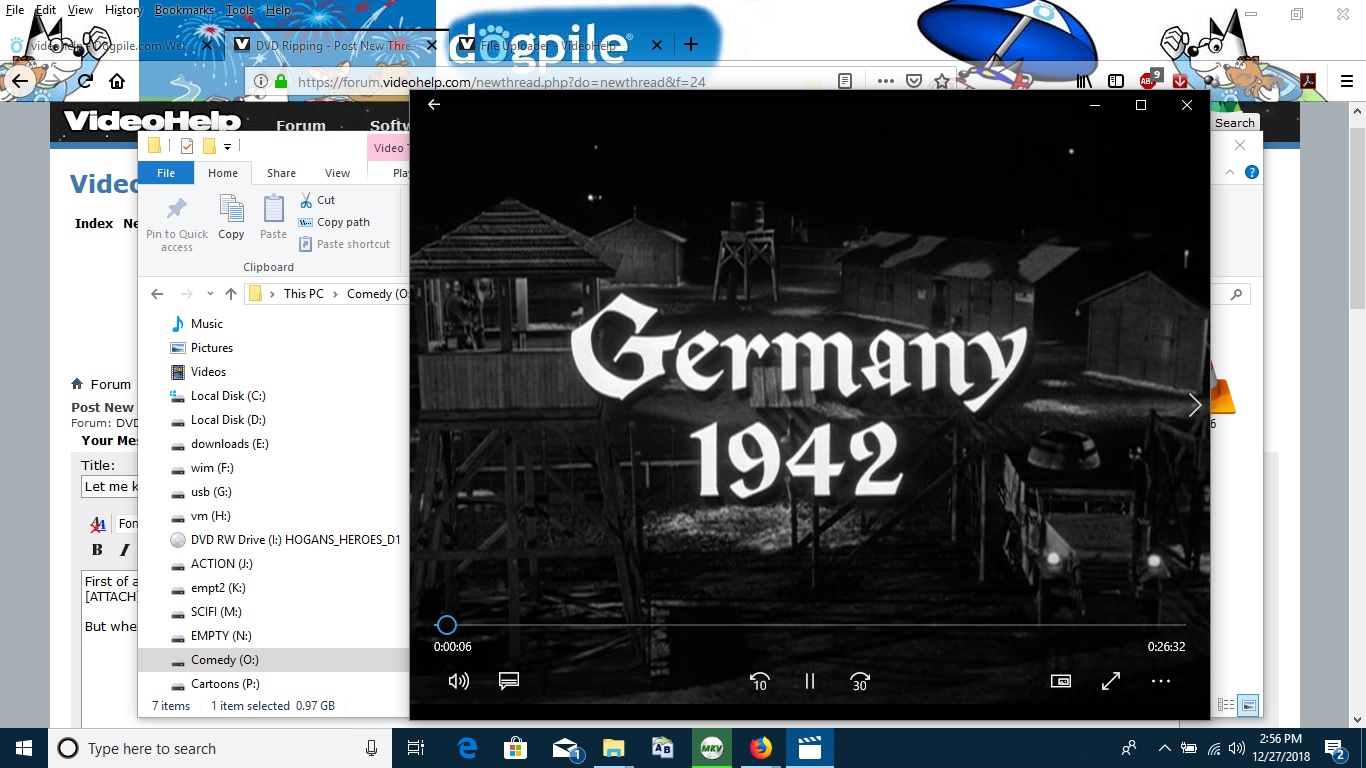Open Firefox Library icon in toolbar
1366x768 pixels.
tap(1084, 81)
